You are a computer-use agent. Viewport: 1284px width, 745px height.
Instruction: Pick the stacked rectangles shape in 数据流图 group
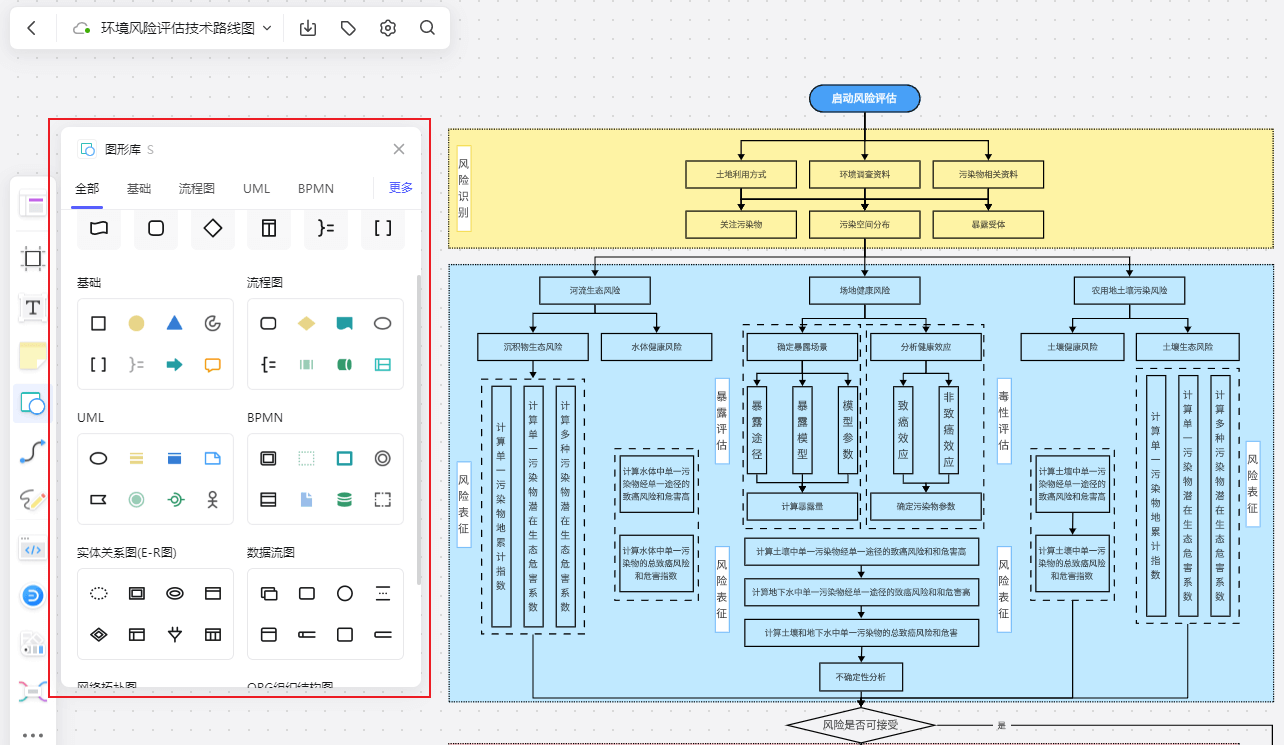268,593
